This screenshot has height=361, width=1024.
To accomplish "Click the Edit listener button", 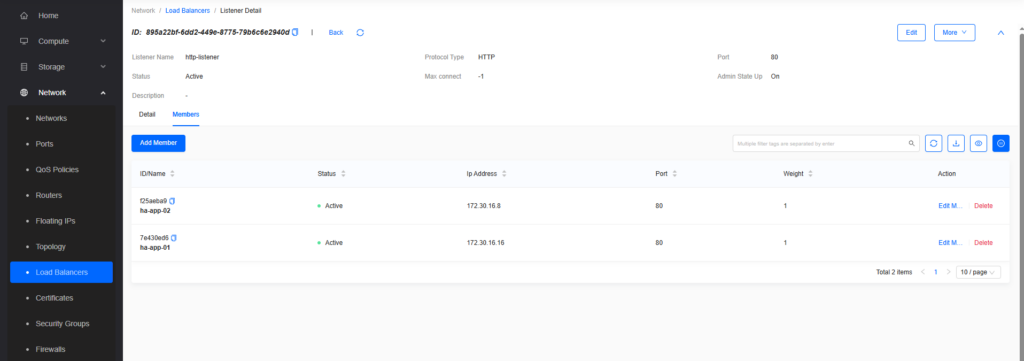I will click(x=911, y=33).
